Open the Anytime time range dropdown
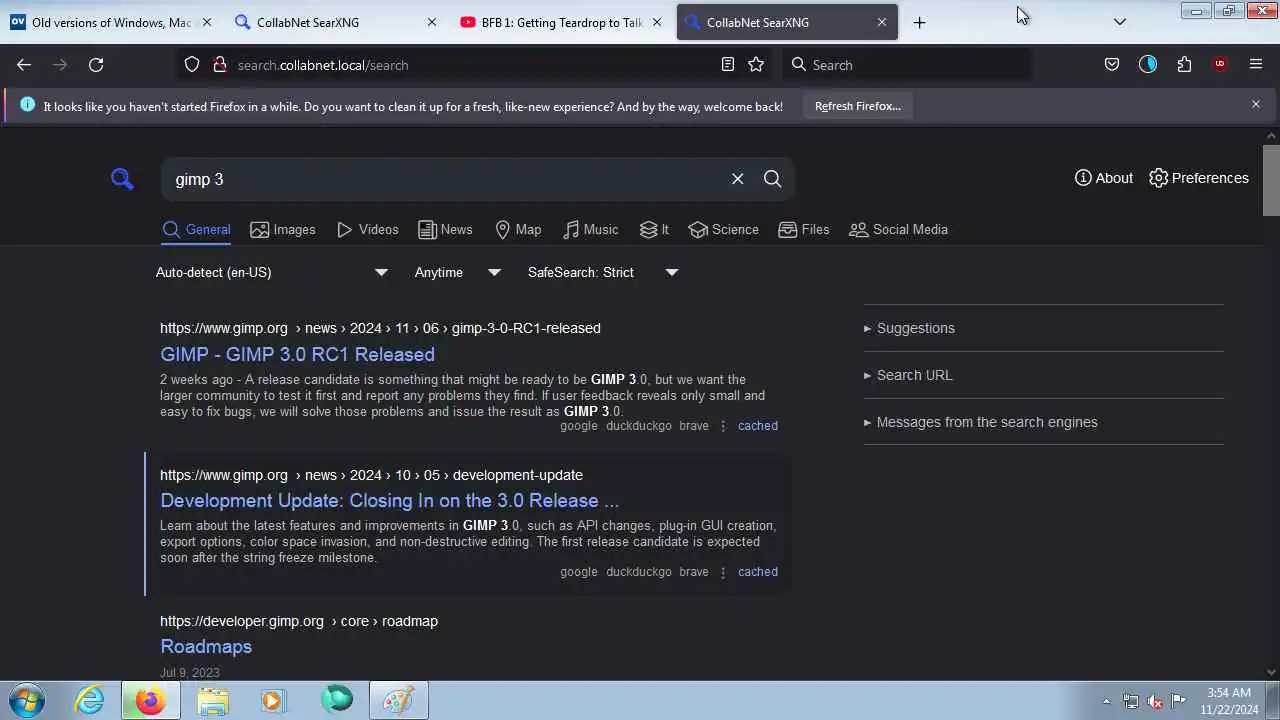 [x=458, y=272]
